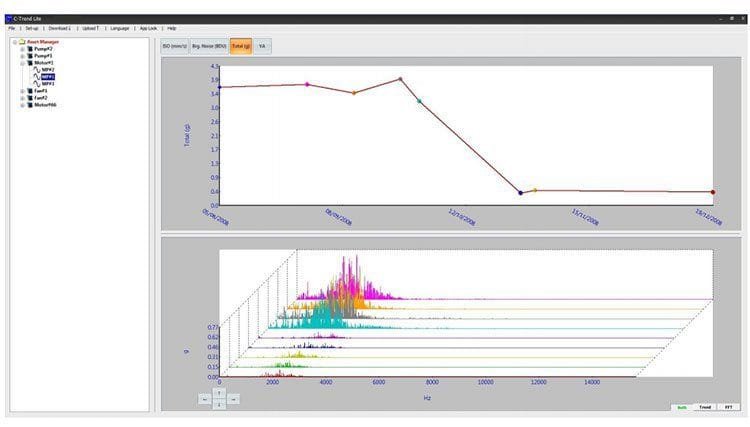Click the waveform icon of highlighted measurement point
Screen dimensions: 750x427
[x=36, y=76]
